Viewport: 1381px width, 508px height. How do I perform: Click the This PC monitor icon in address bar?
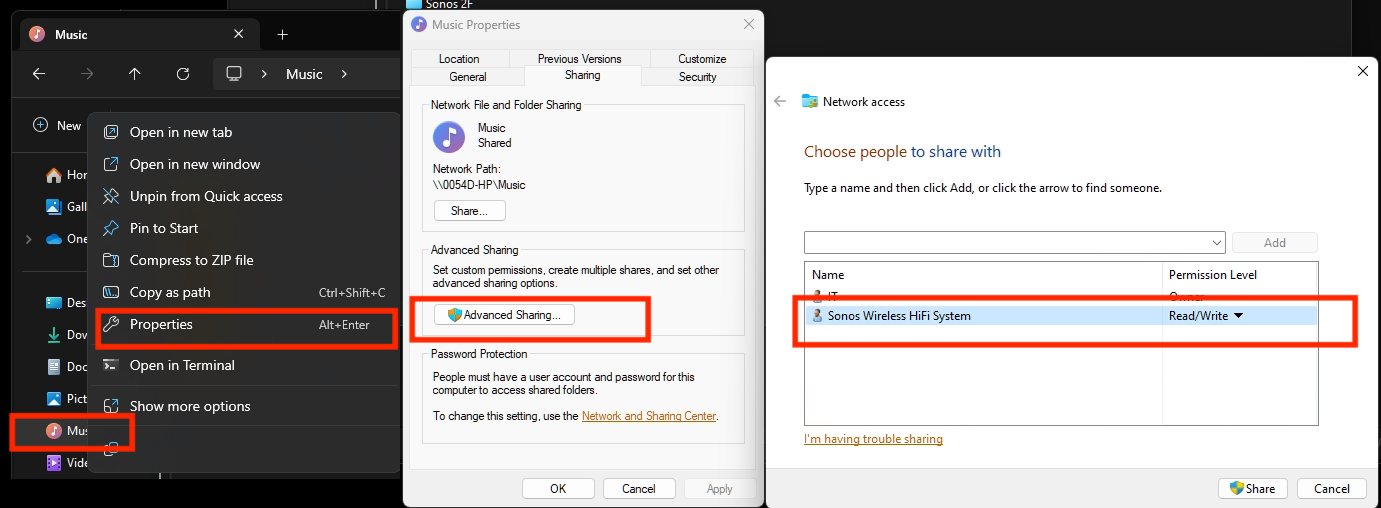click(x=234, y=74)
